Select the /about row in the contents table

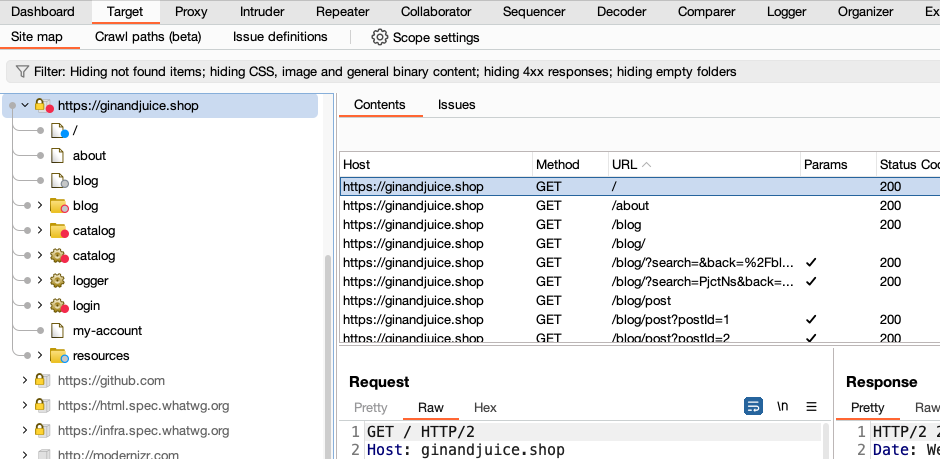point(630,206)
